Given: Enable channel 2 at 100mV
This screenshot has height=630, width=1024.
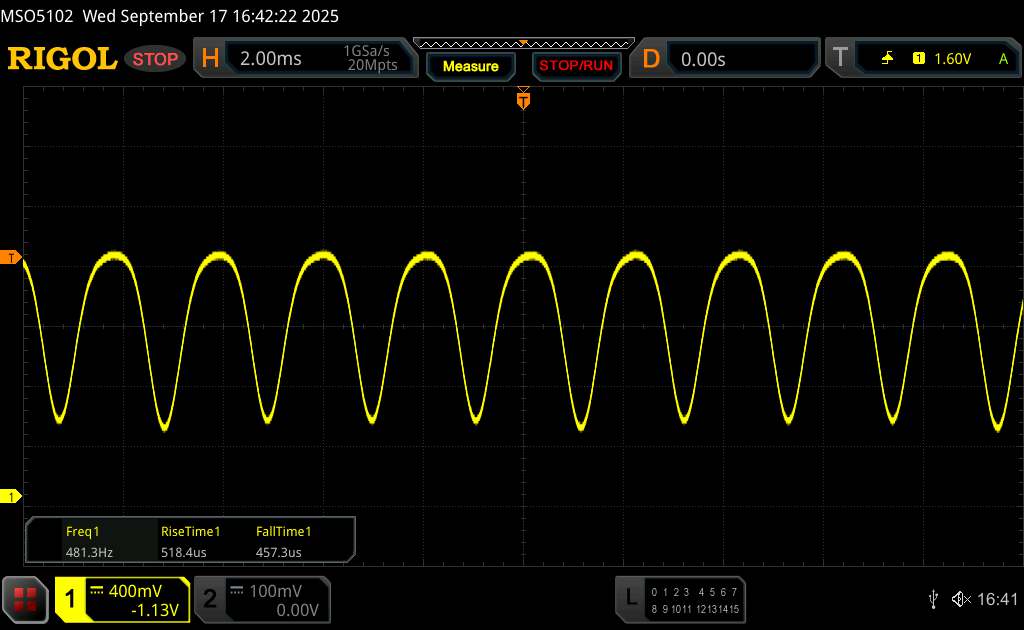Looking at the screenshot, I should (x=260, y=598).
